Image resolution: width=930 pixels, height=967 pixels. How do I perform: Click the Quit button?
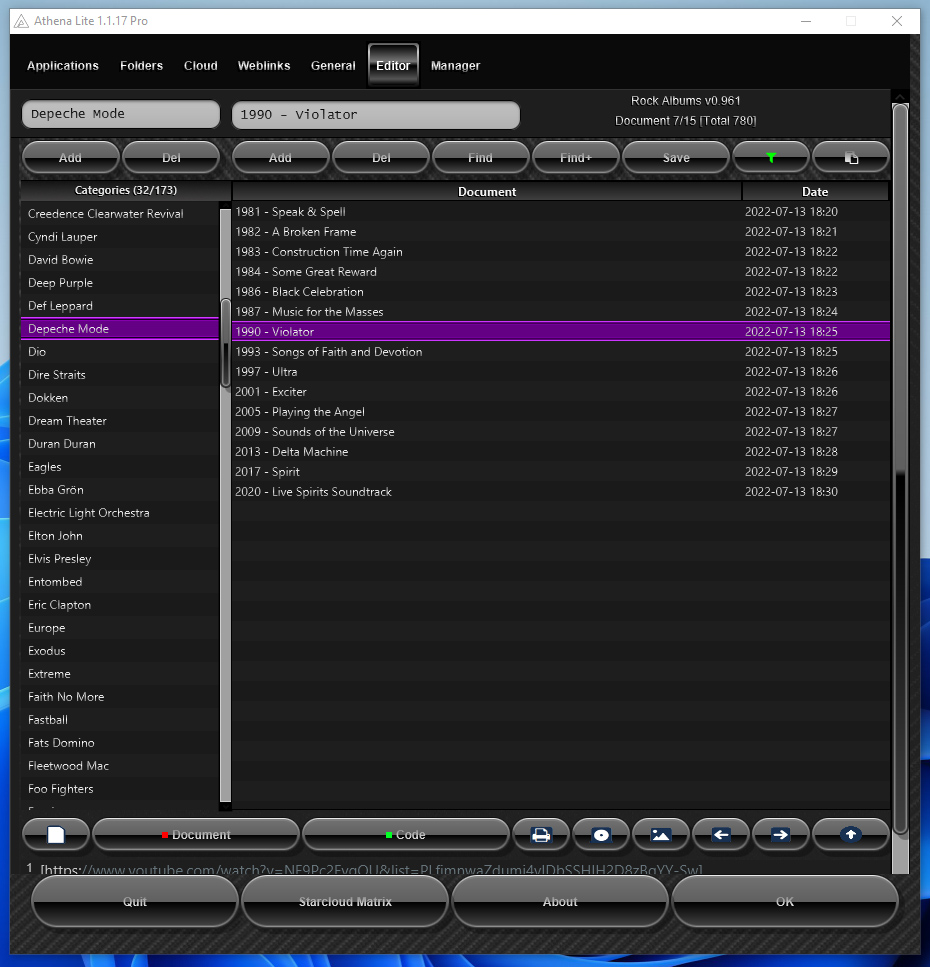coord(134,901)
